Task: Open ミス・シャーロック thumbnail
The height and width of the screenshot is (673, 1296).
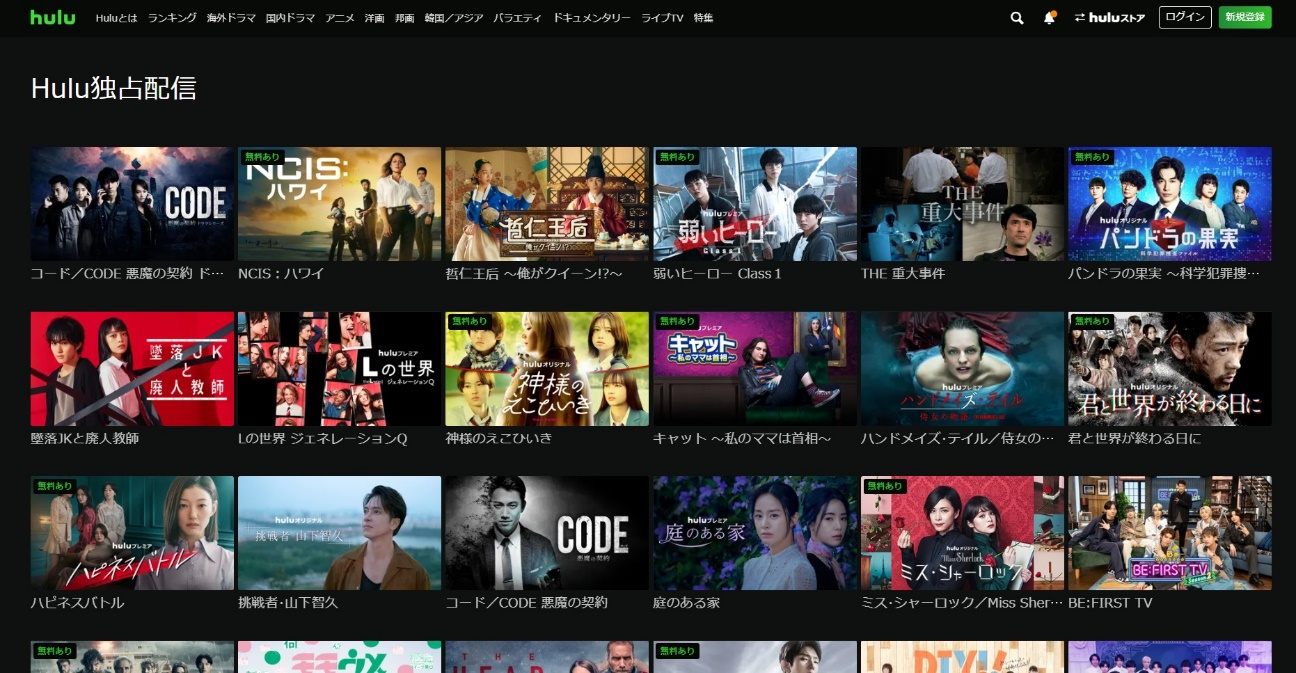Action: (963, 533)
